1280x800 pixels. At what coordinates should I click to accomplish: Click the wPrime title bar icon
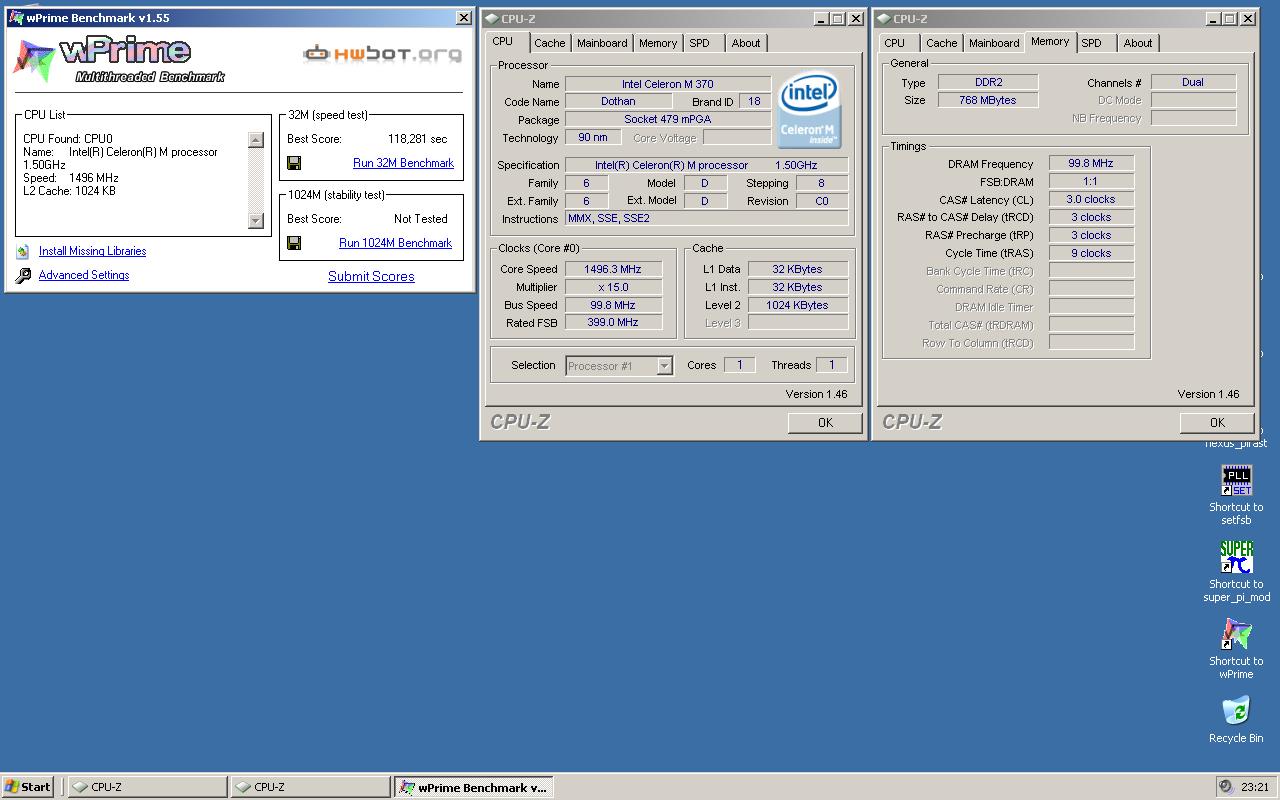click(x=16, y=18)
